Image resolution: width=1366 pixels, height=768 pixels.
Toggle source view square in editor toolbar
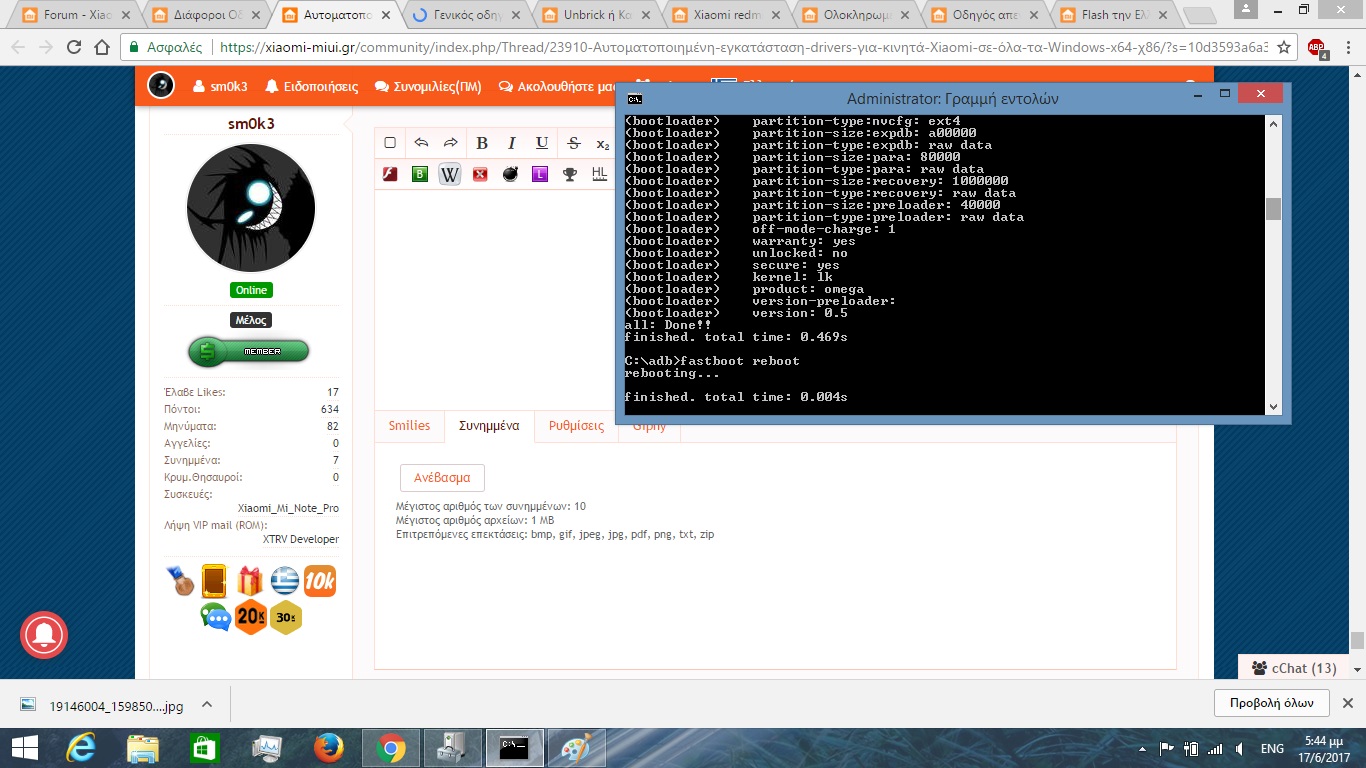[390, 143]
